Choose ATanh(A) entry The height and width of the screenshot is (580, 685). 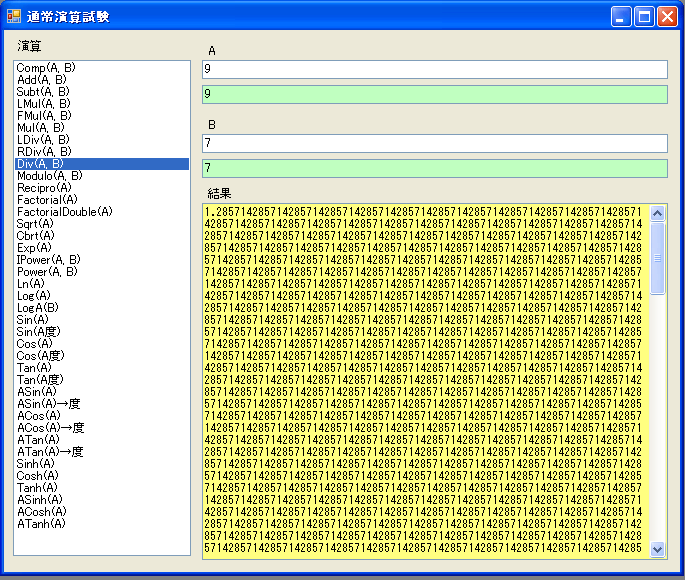pyautogui.click(x=102, y=524)
